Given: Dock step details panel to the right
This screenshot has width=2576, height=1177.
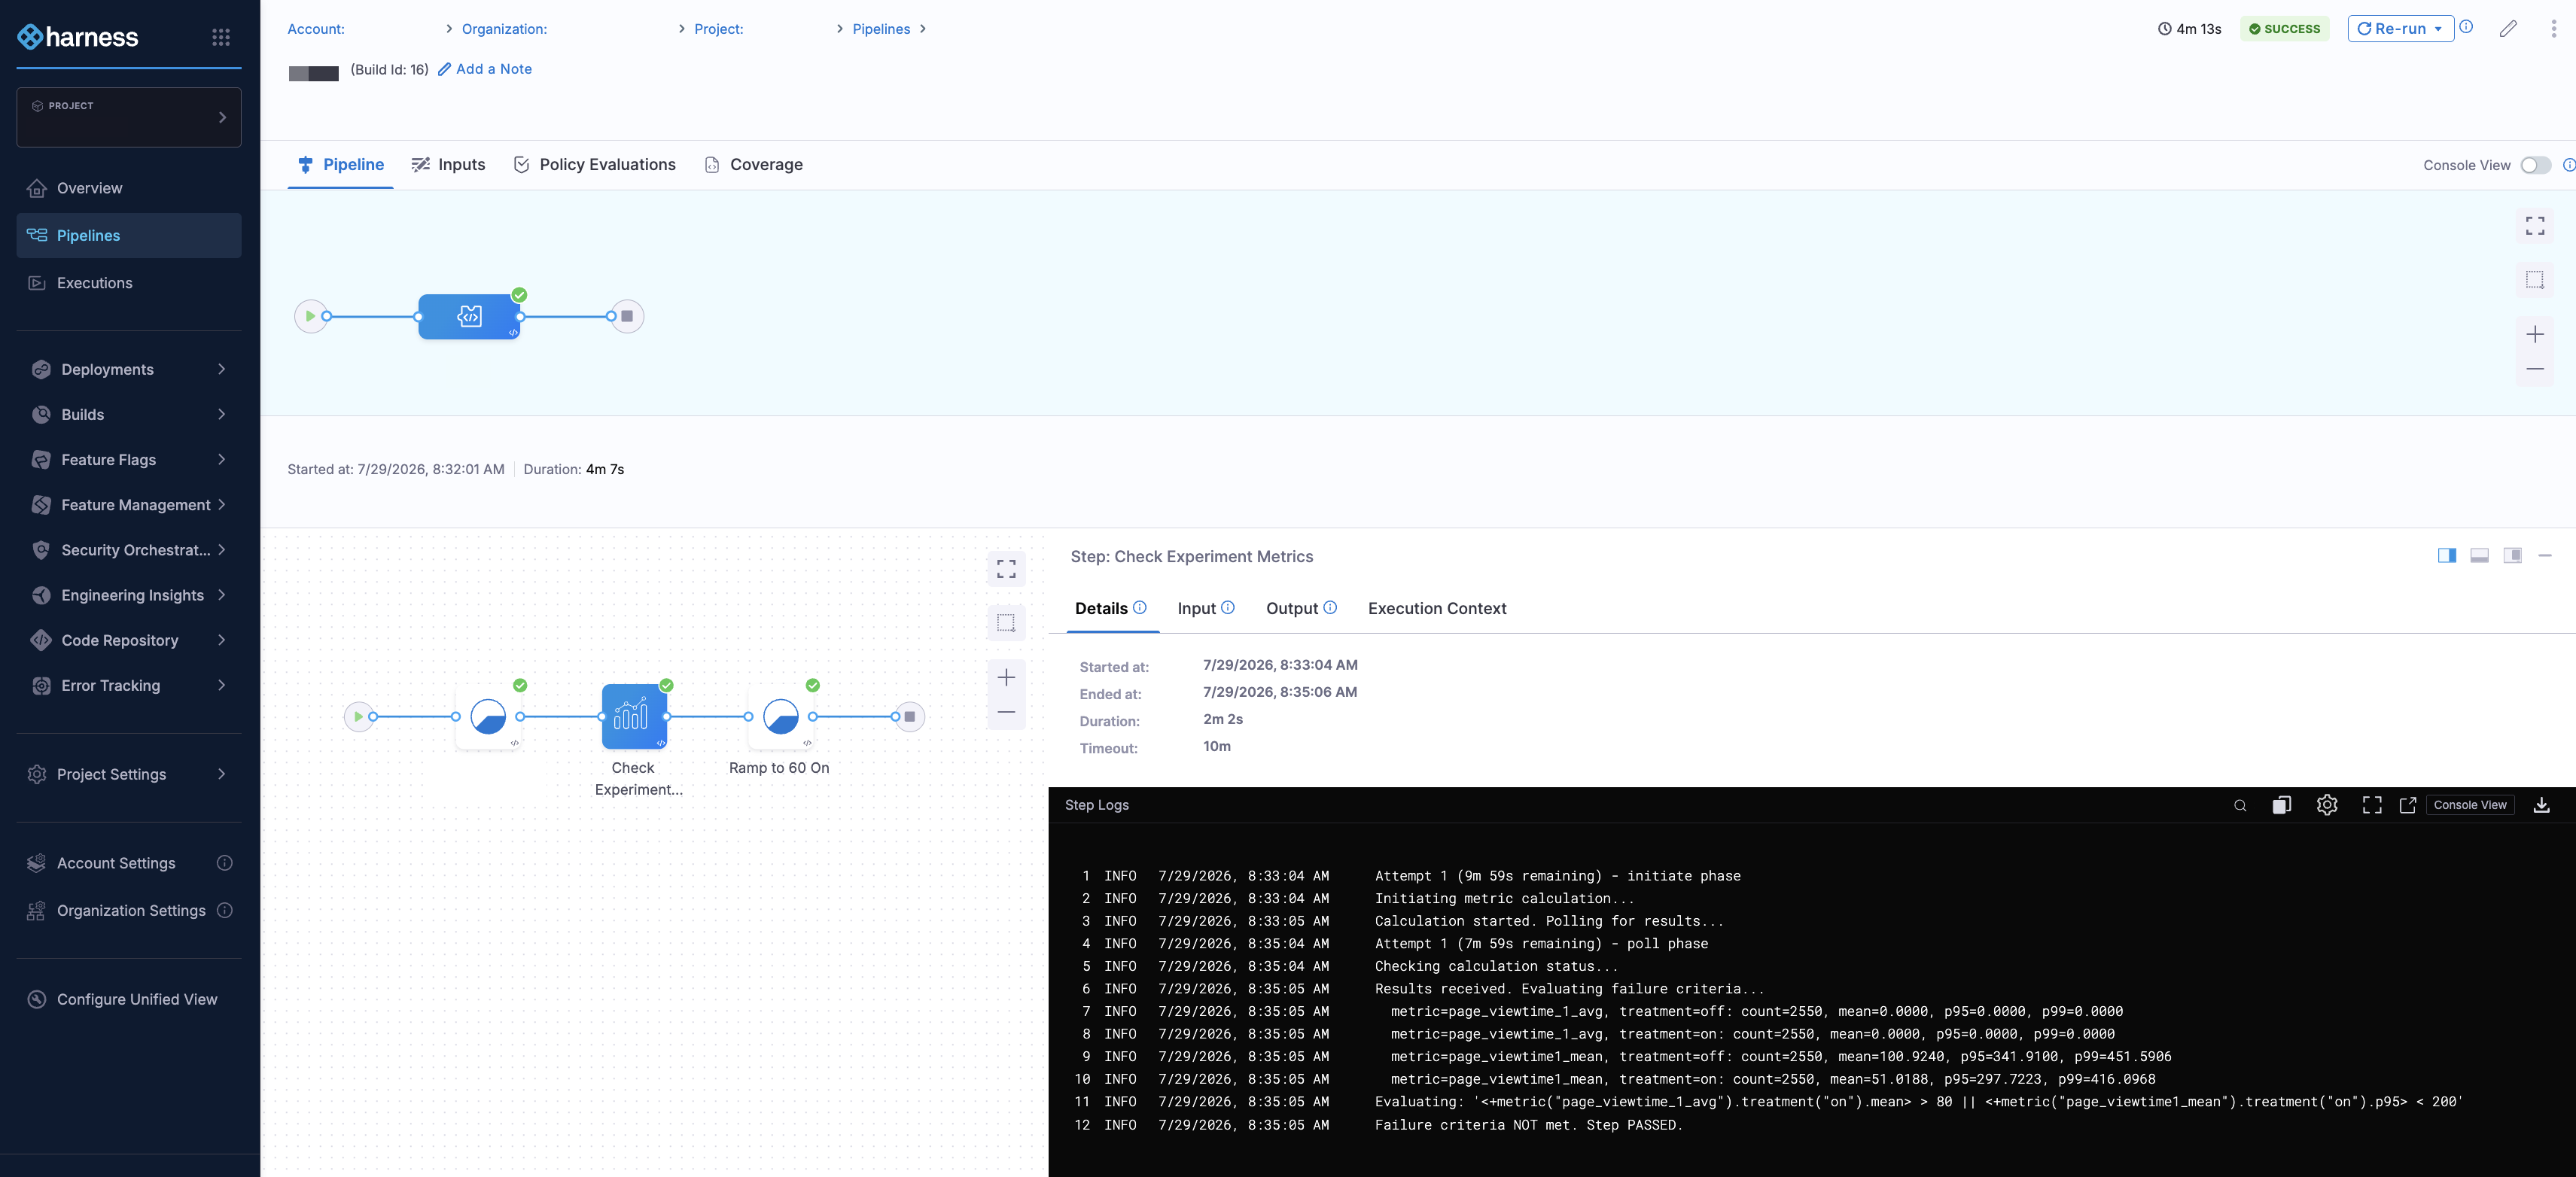Looking at the screenshot, I should click(2447, 556).
